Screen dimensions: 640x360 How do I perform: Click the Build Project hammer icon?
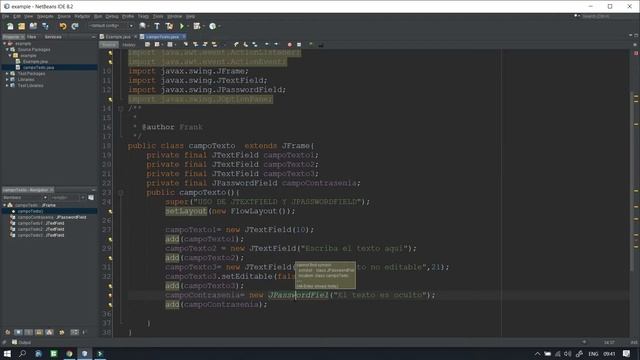pos(157,26)
